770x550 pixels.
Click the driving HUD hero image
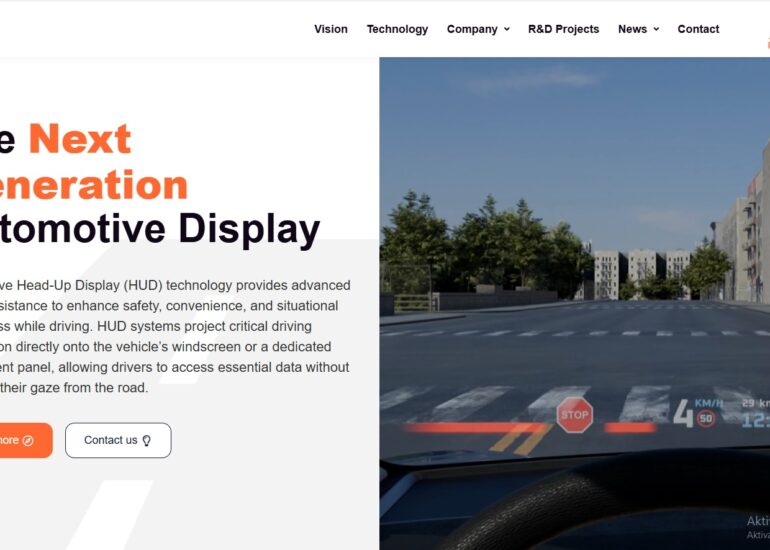tap(575, 303)
